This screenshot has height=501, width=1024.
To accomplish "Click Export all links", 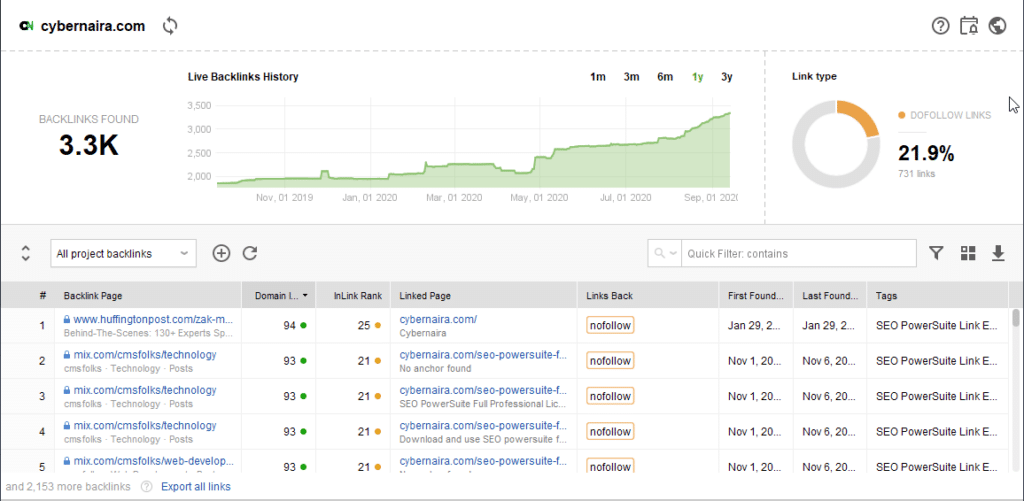I will pyautogui.click(x=195, y=487).
